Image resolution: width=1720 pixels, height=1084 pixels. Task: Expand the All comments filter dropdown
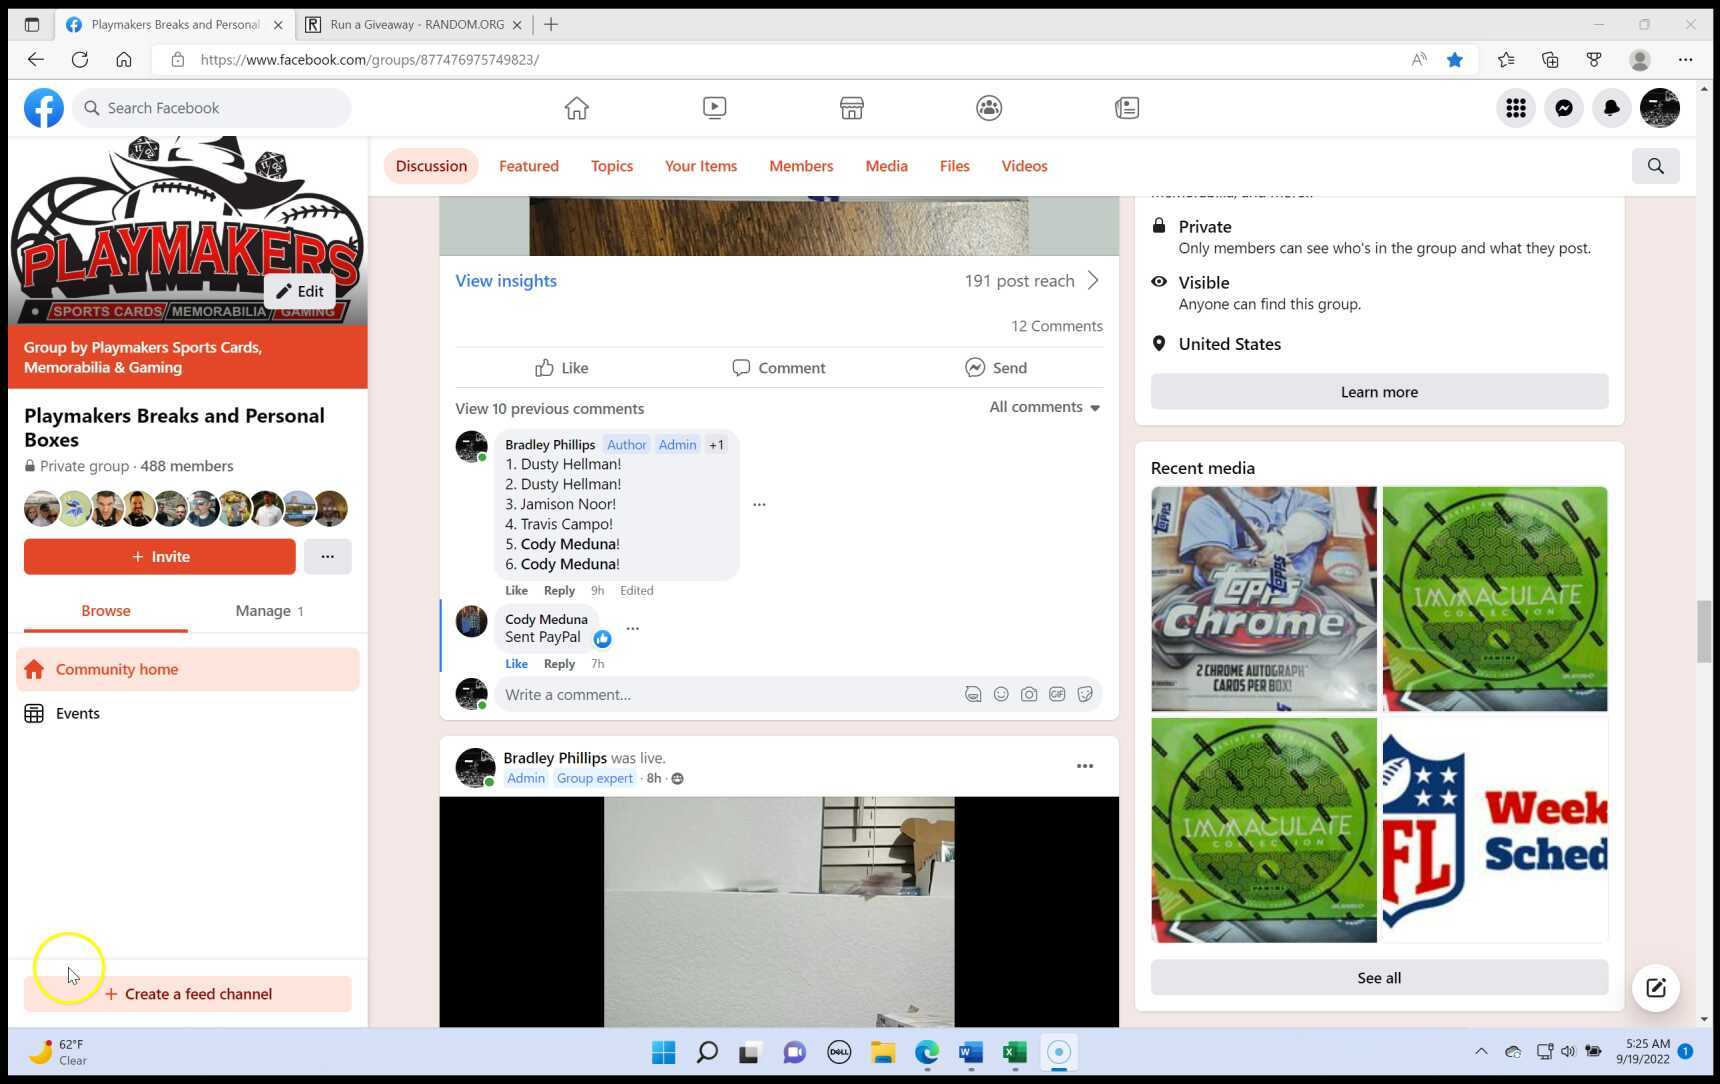click(x=1044, y=407)
